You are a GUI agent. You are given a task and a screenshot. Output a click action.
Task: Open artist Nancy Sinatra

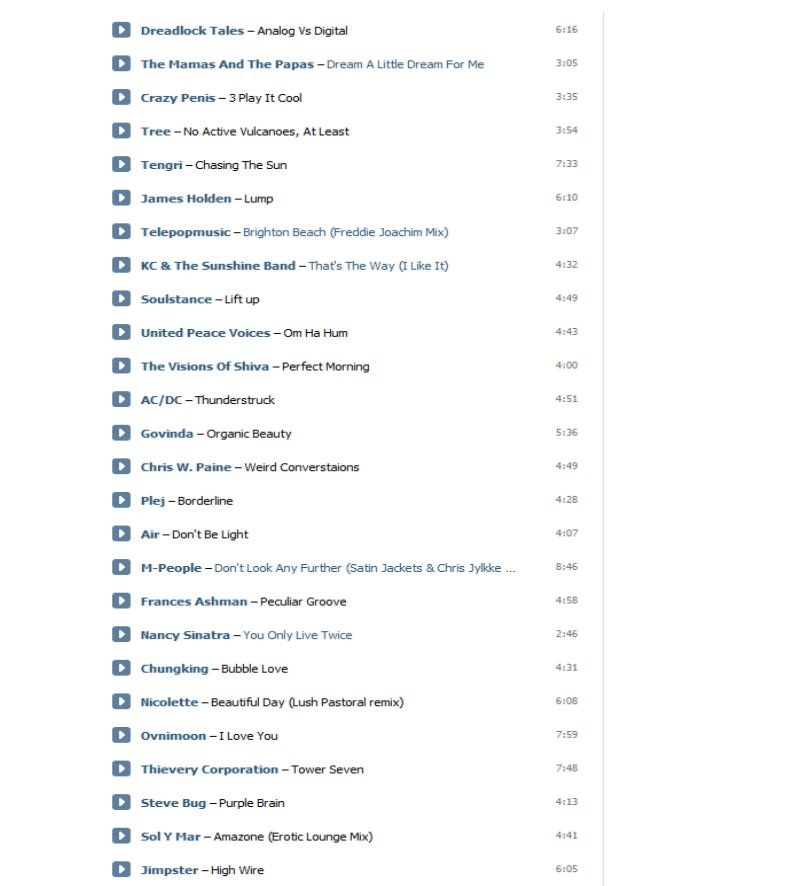coord(185,635)
